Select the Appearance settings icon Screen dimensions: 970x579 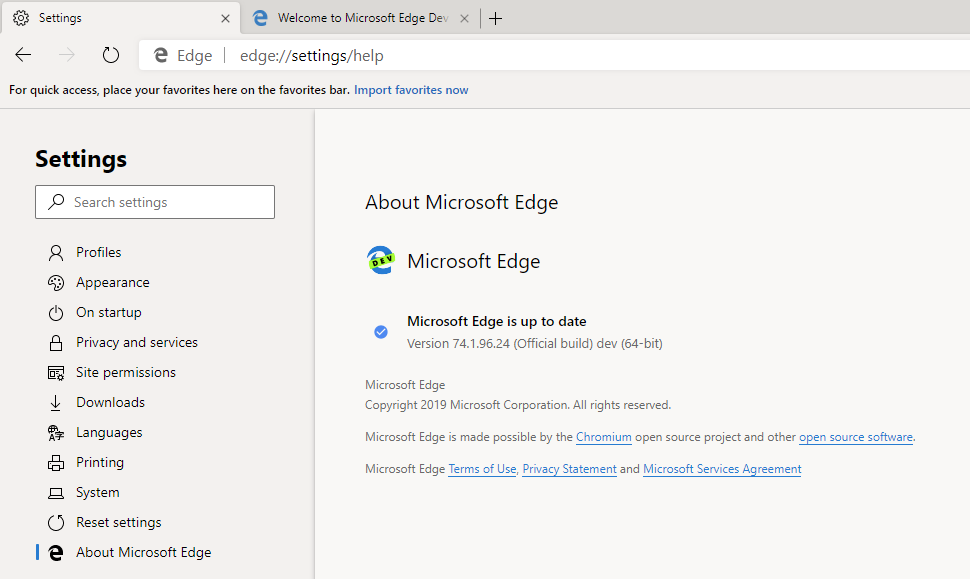click(57, 282)
